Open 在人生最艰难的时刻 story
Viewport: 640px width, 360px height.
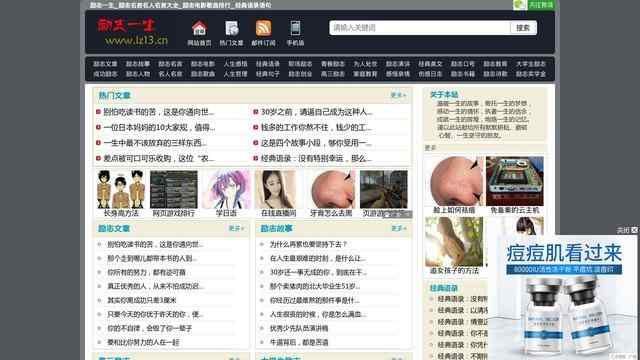(x=318, y=258)
